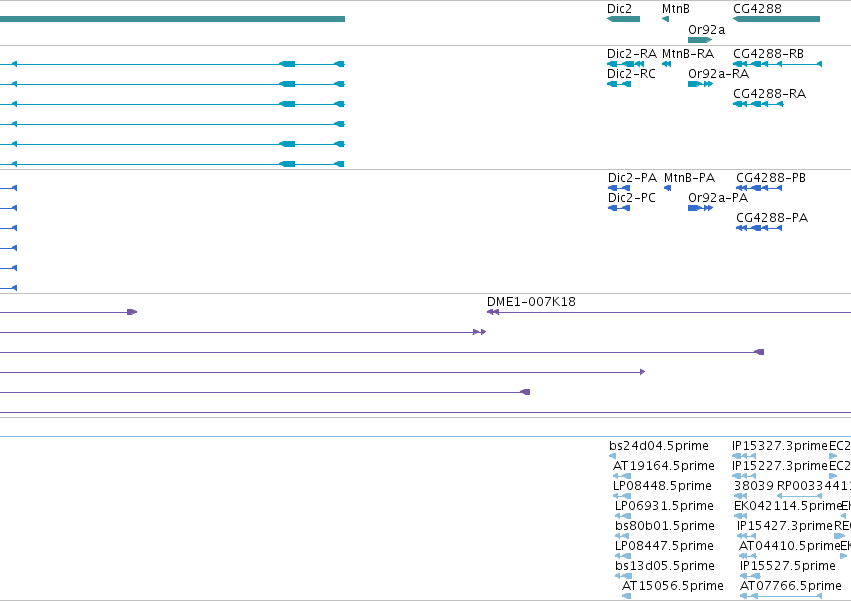Open the MtnB-PA protein label
The image size is (851, 601).
[689, 178]
